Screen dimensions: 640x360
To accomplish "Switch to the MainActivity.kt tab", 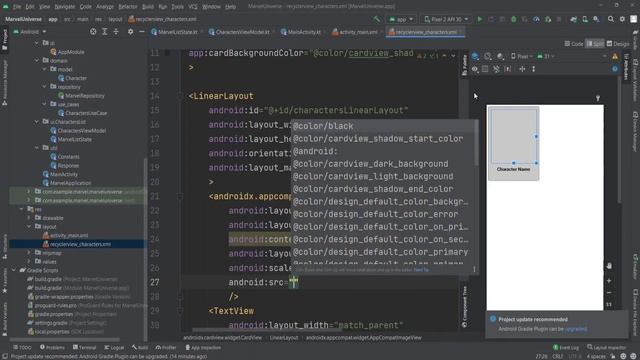I will [x=304, y=32].
